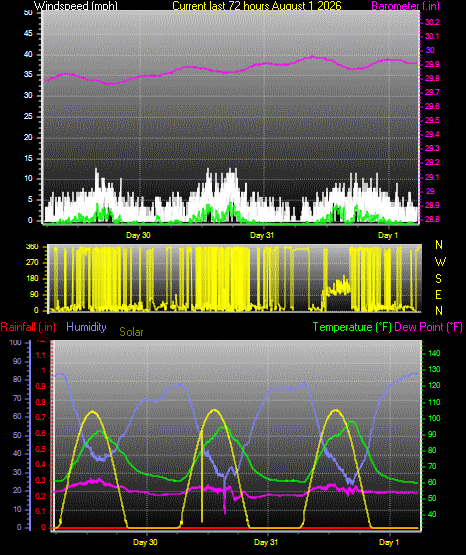This screenshot has height=555, width=466.
Task: Click the "Windspeed (mph)" chart title
Action: (x=76, y=6)
